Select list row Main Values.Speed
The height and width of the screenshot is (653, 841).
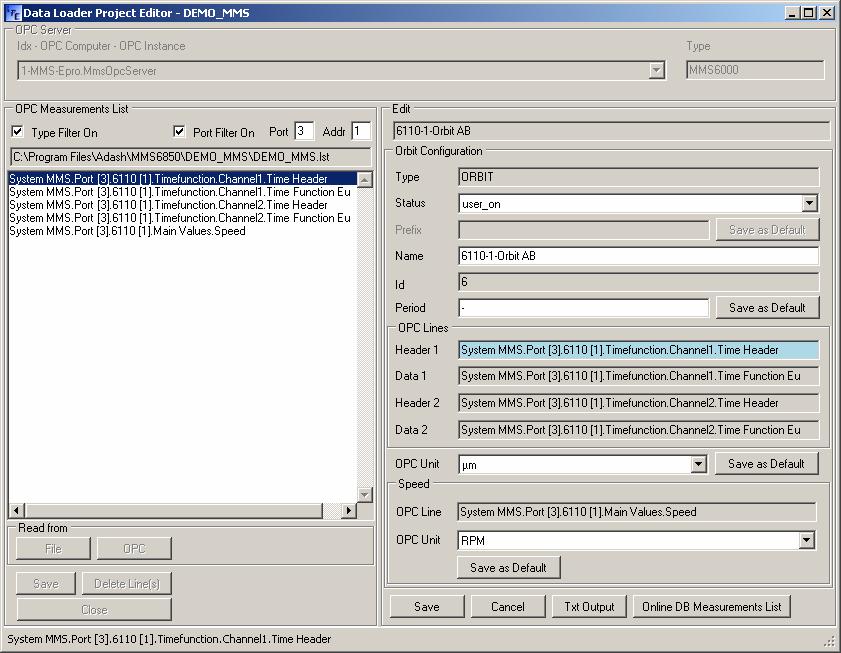click(182, 231)
